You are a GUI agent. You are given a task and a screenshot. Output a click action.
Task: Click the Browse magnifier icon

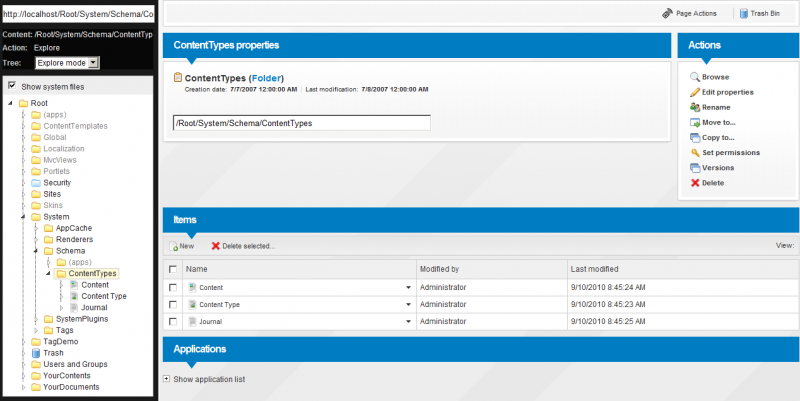pos(695,77)
